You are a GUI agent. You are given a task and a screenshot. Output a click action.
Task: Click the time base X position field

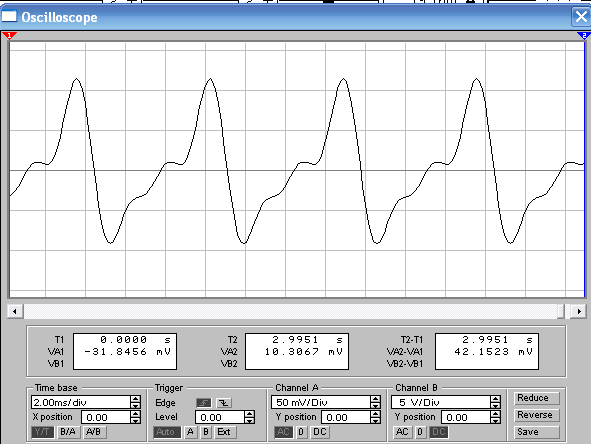click(106, 417)
